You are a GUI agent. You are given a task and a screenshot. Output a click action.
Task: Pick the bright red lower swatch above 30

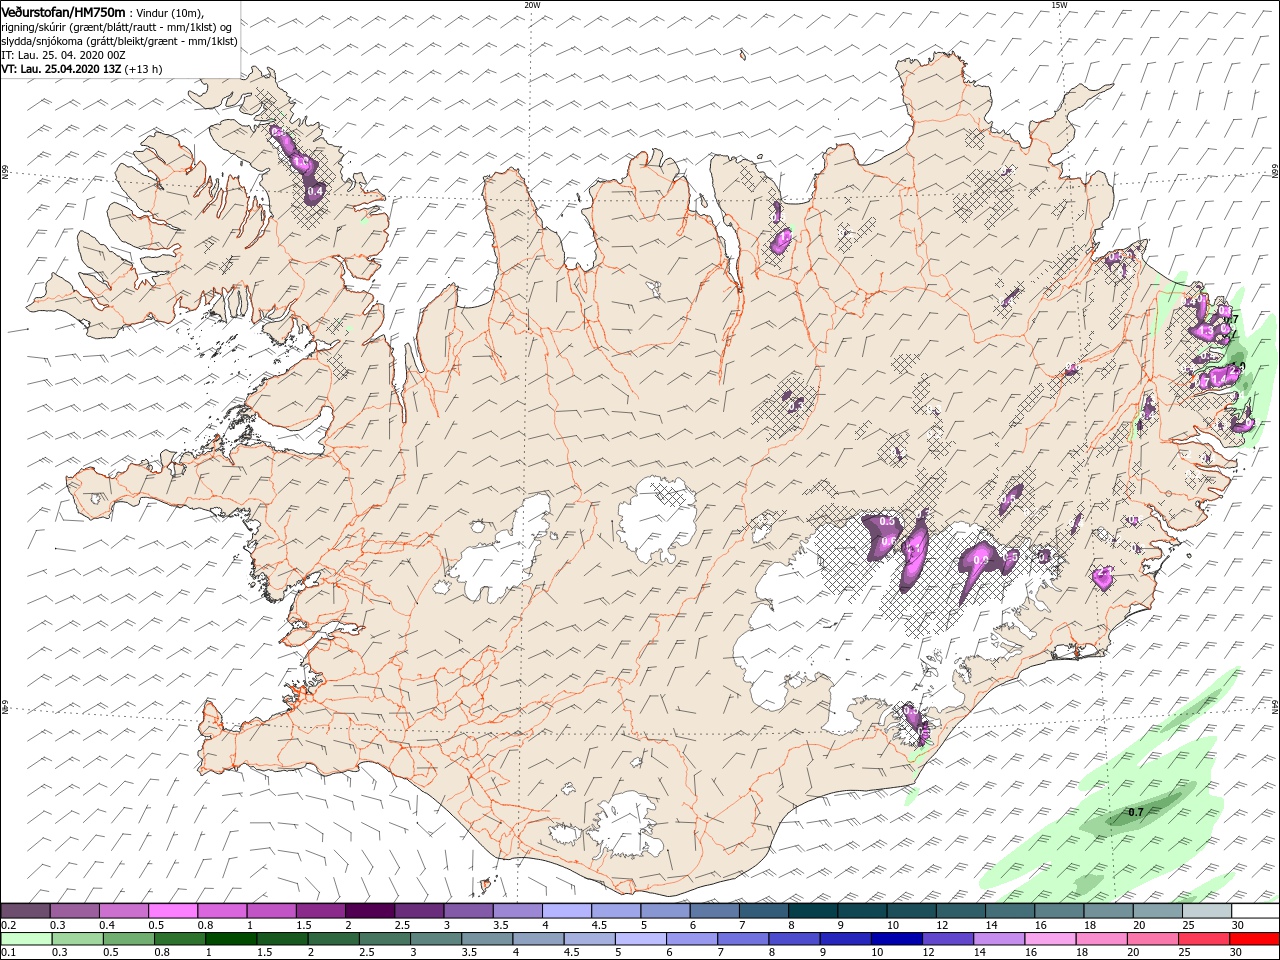click(x=1256, y=939)
